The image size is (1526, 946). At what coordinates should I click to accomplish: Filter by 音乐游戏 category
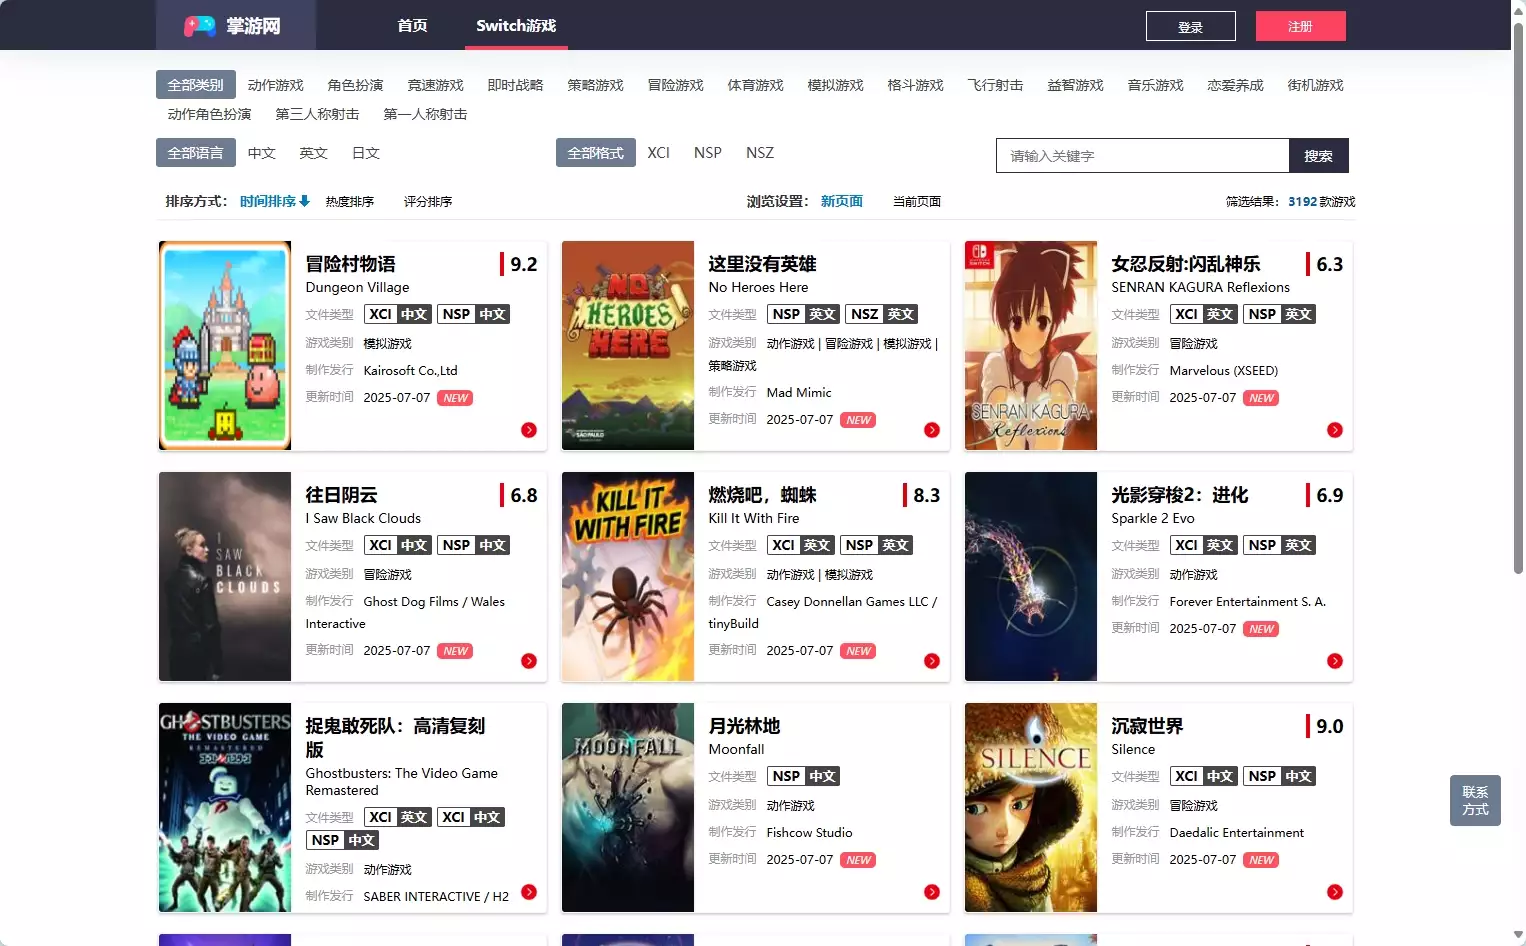(1156, 85)
